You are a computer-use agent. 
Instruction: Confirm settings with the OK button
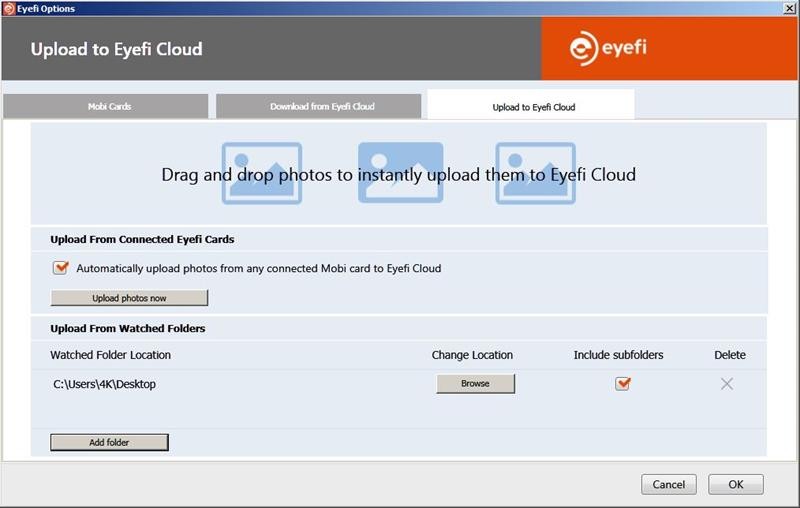coord(736,484)
